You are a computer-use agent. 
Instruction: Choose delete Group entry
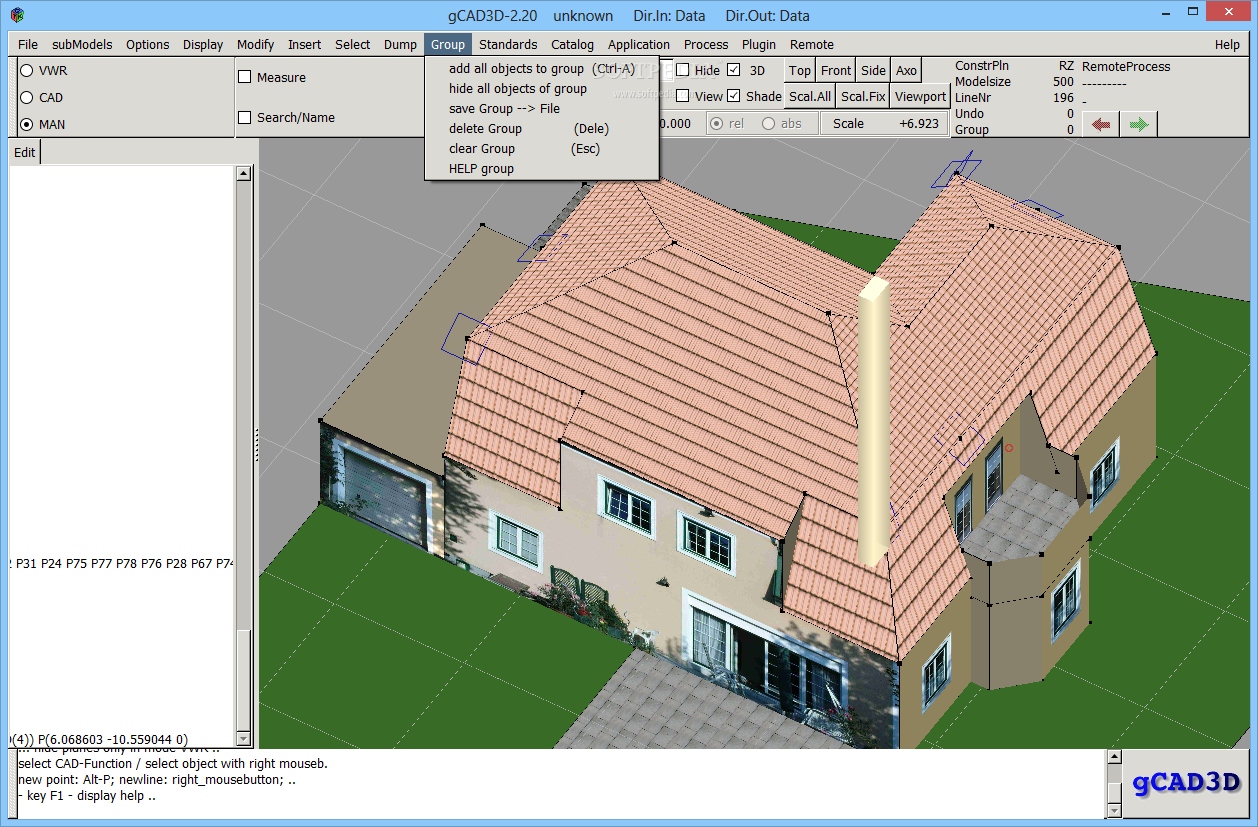click(x=541, y=129)
